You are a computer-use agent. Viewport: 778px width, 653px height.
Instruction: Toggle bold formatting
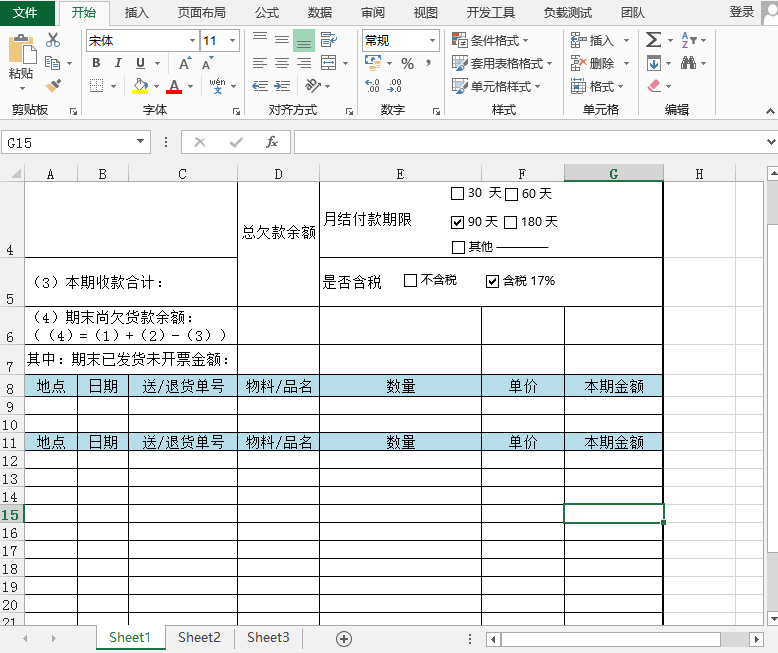click(96, 63)
